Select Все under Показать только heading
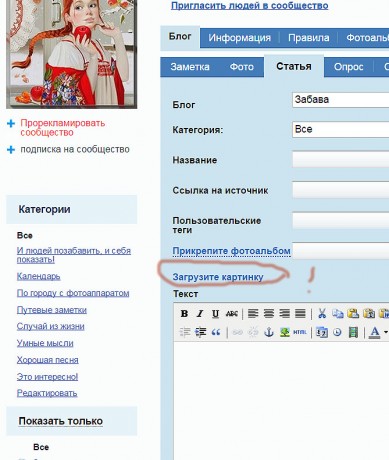Screen dimensions: 389x460 point(41,447)
